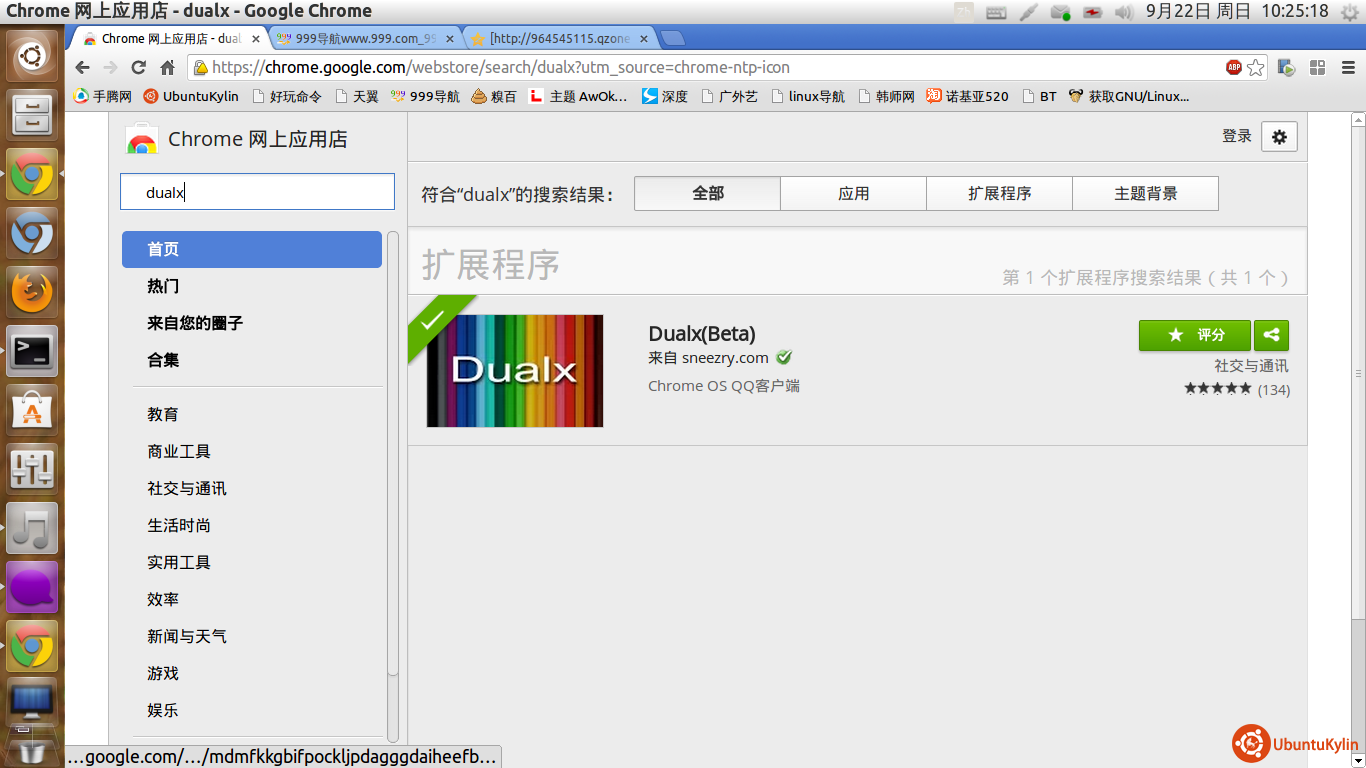Viewport: 1366px width, 768px height.
Task: Bookmark this page with the star icon
Action: coord(1256,68)
